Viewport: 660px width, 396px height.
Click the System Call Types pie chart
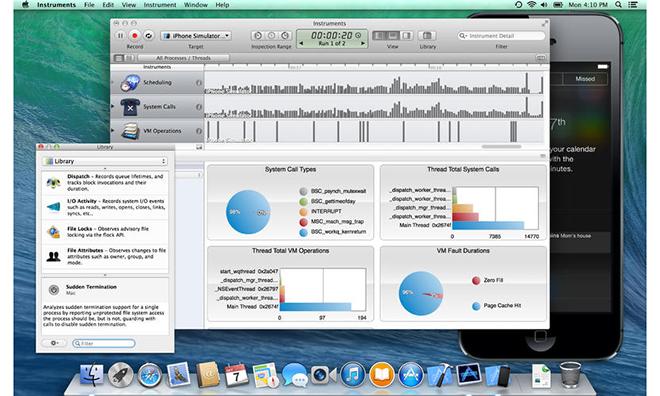pos(248,212)
